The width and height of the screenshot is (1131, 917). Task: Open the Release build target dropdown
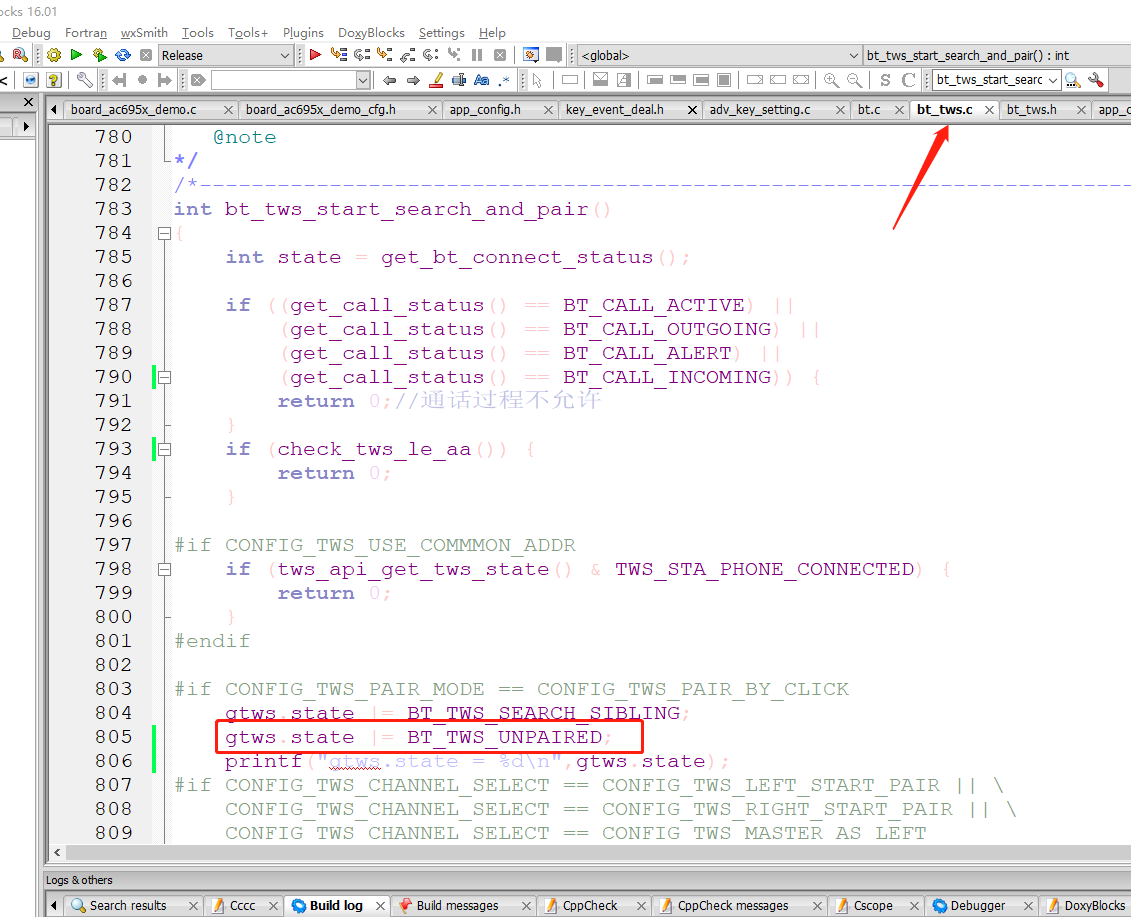click(284, 56)
